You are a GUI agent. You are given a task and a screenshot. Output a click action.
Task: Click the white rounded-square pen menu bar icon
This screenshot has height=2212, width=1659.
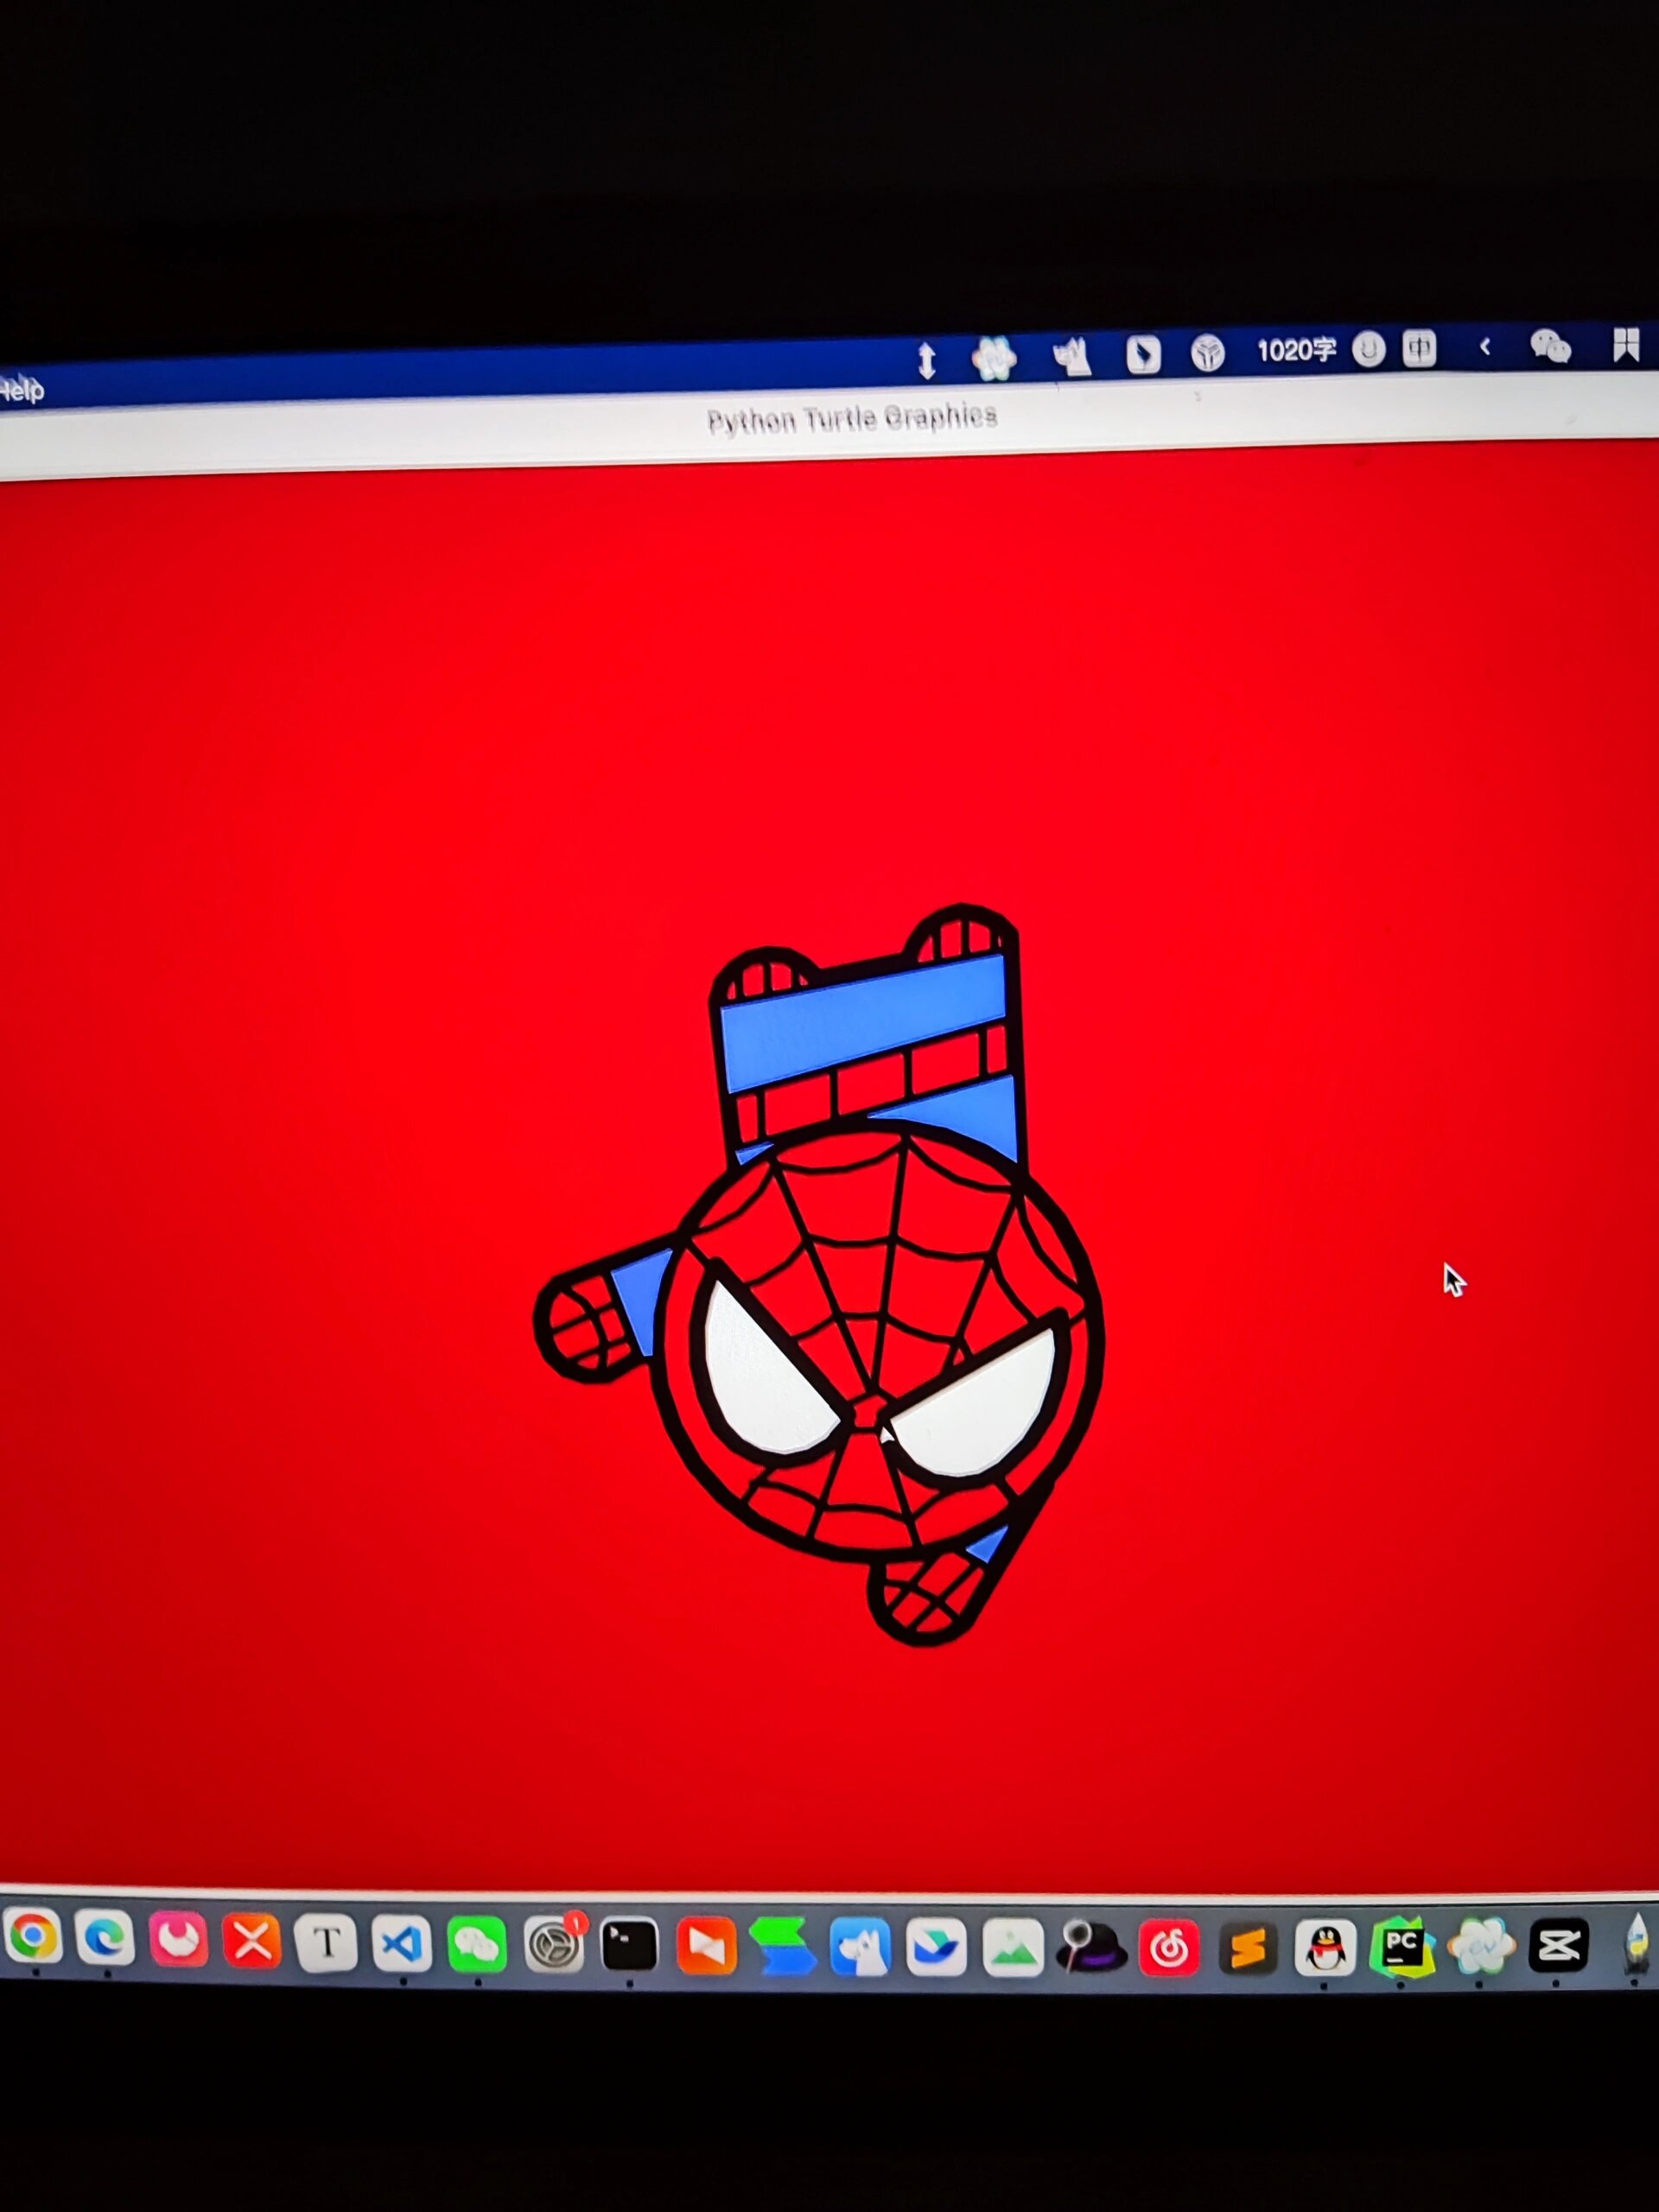pos(1143,354)
